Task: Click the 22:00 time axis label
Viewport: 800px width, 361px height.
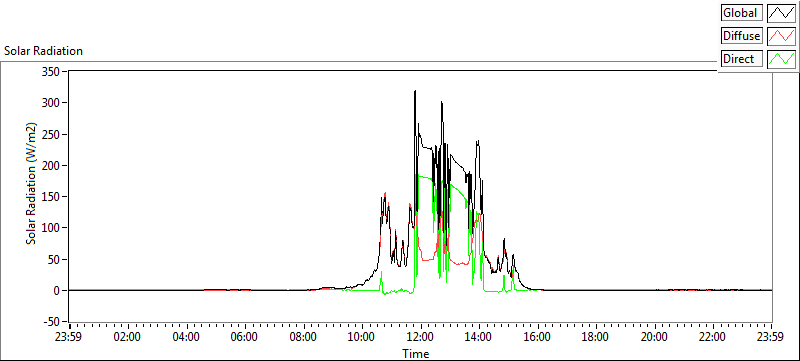Action: click(713, 337)
